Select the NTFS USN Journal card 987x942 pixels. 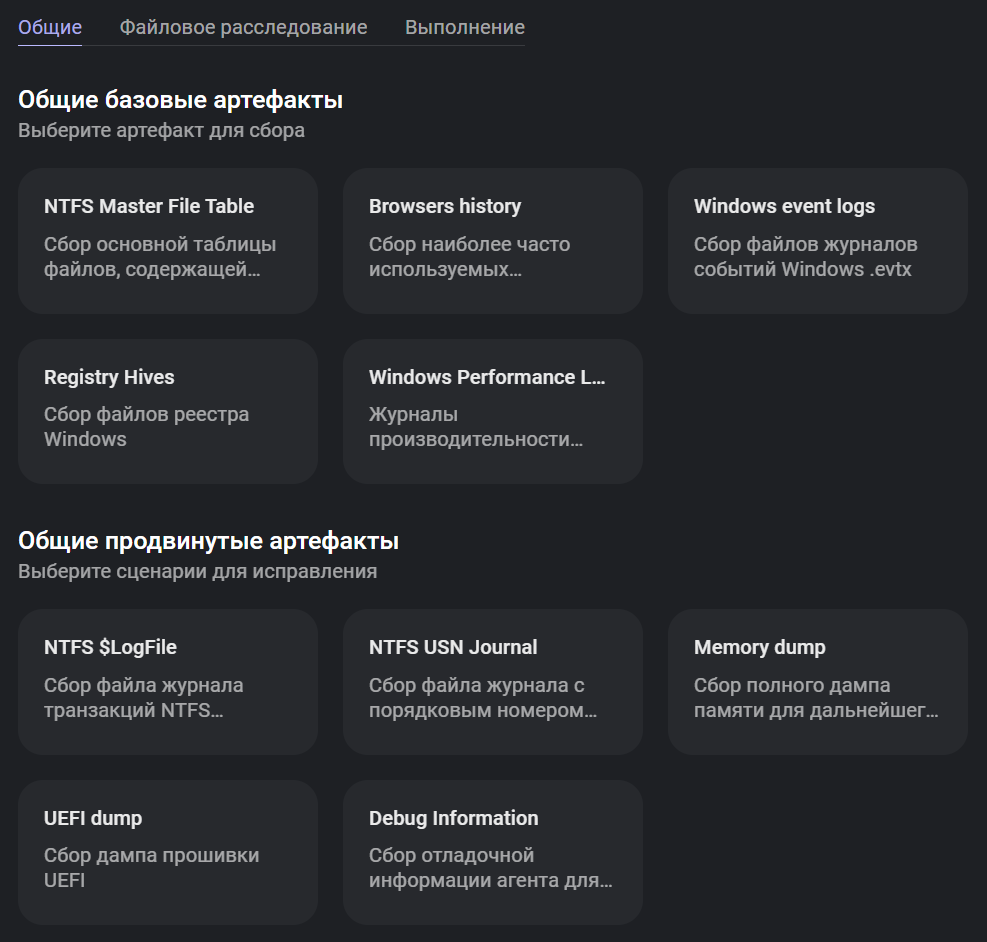pyautogui.click(x=492, y=681)
